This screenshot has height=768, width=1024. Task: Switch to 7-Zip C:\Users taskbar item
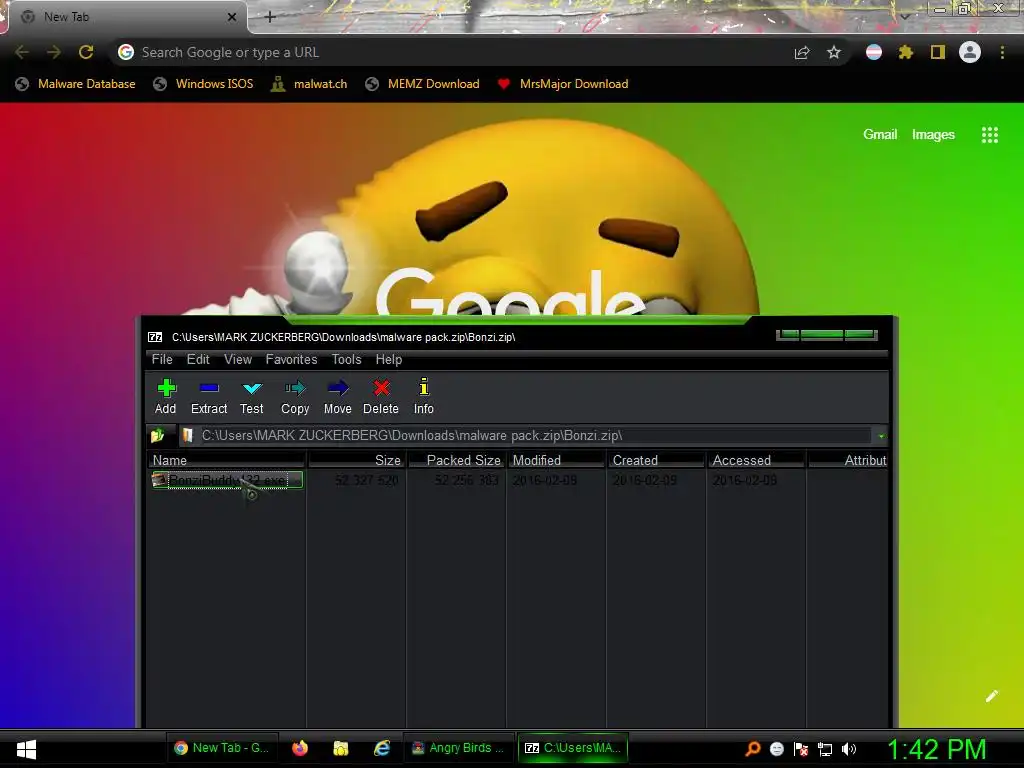click(573, 748)
